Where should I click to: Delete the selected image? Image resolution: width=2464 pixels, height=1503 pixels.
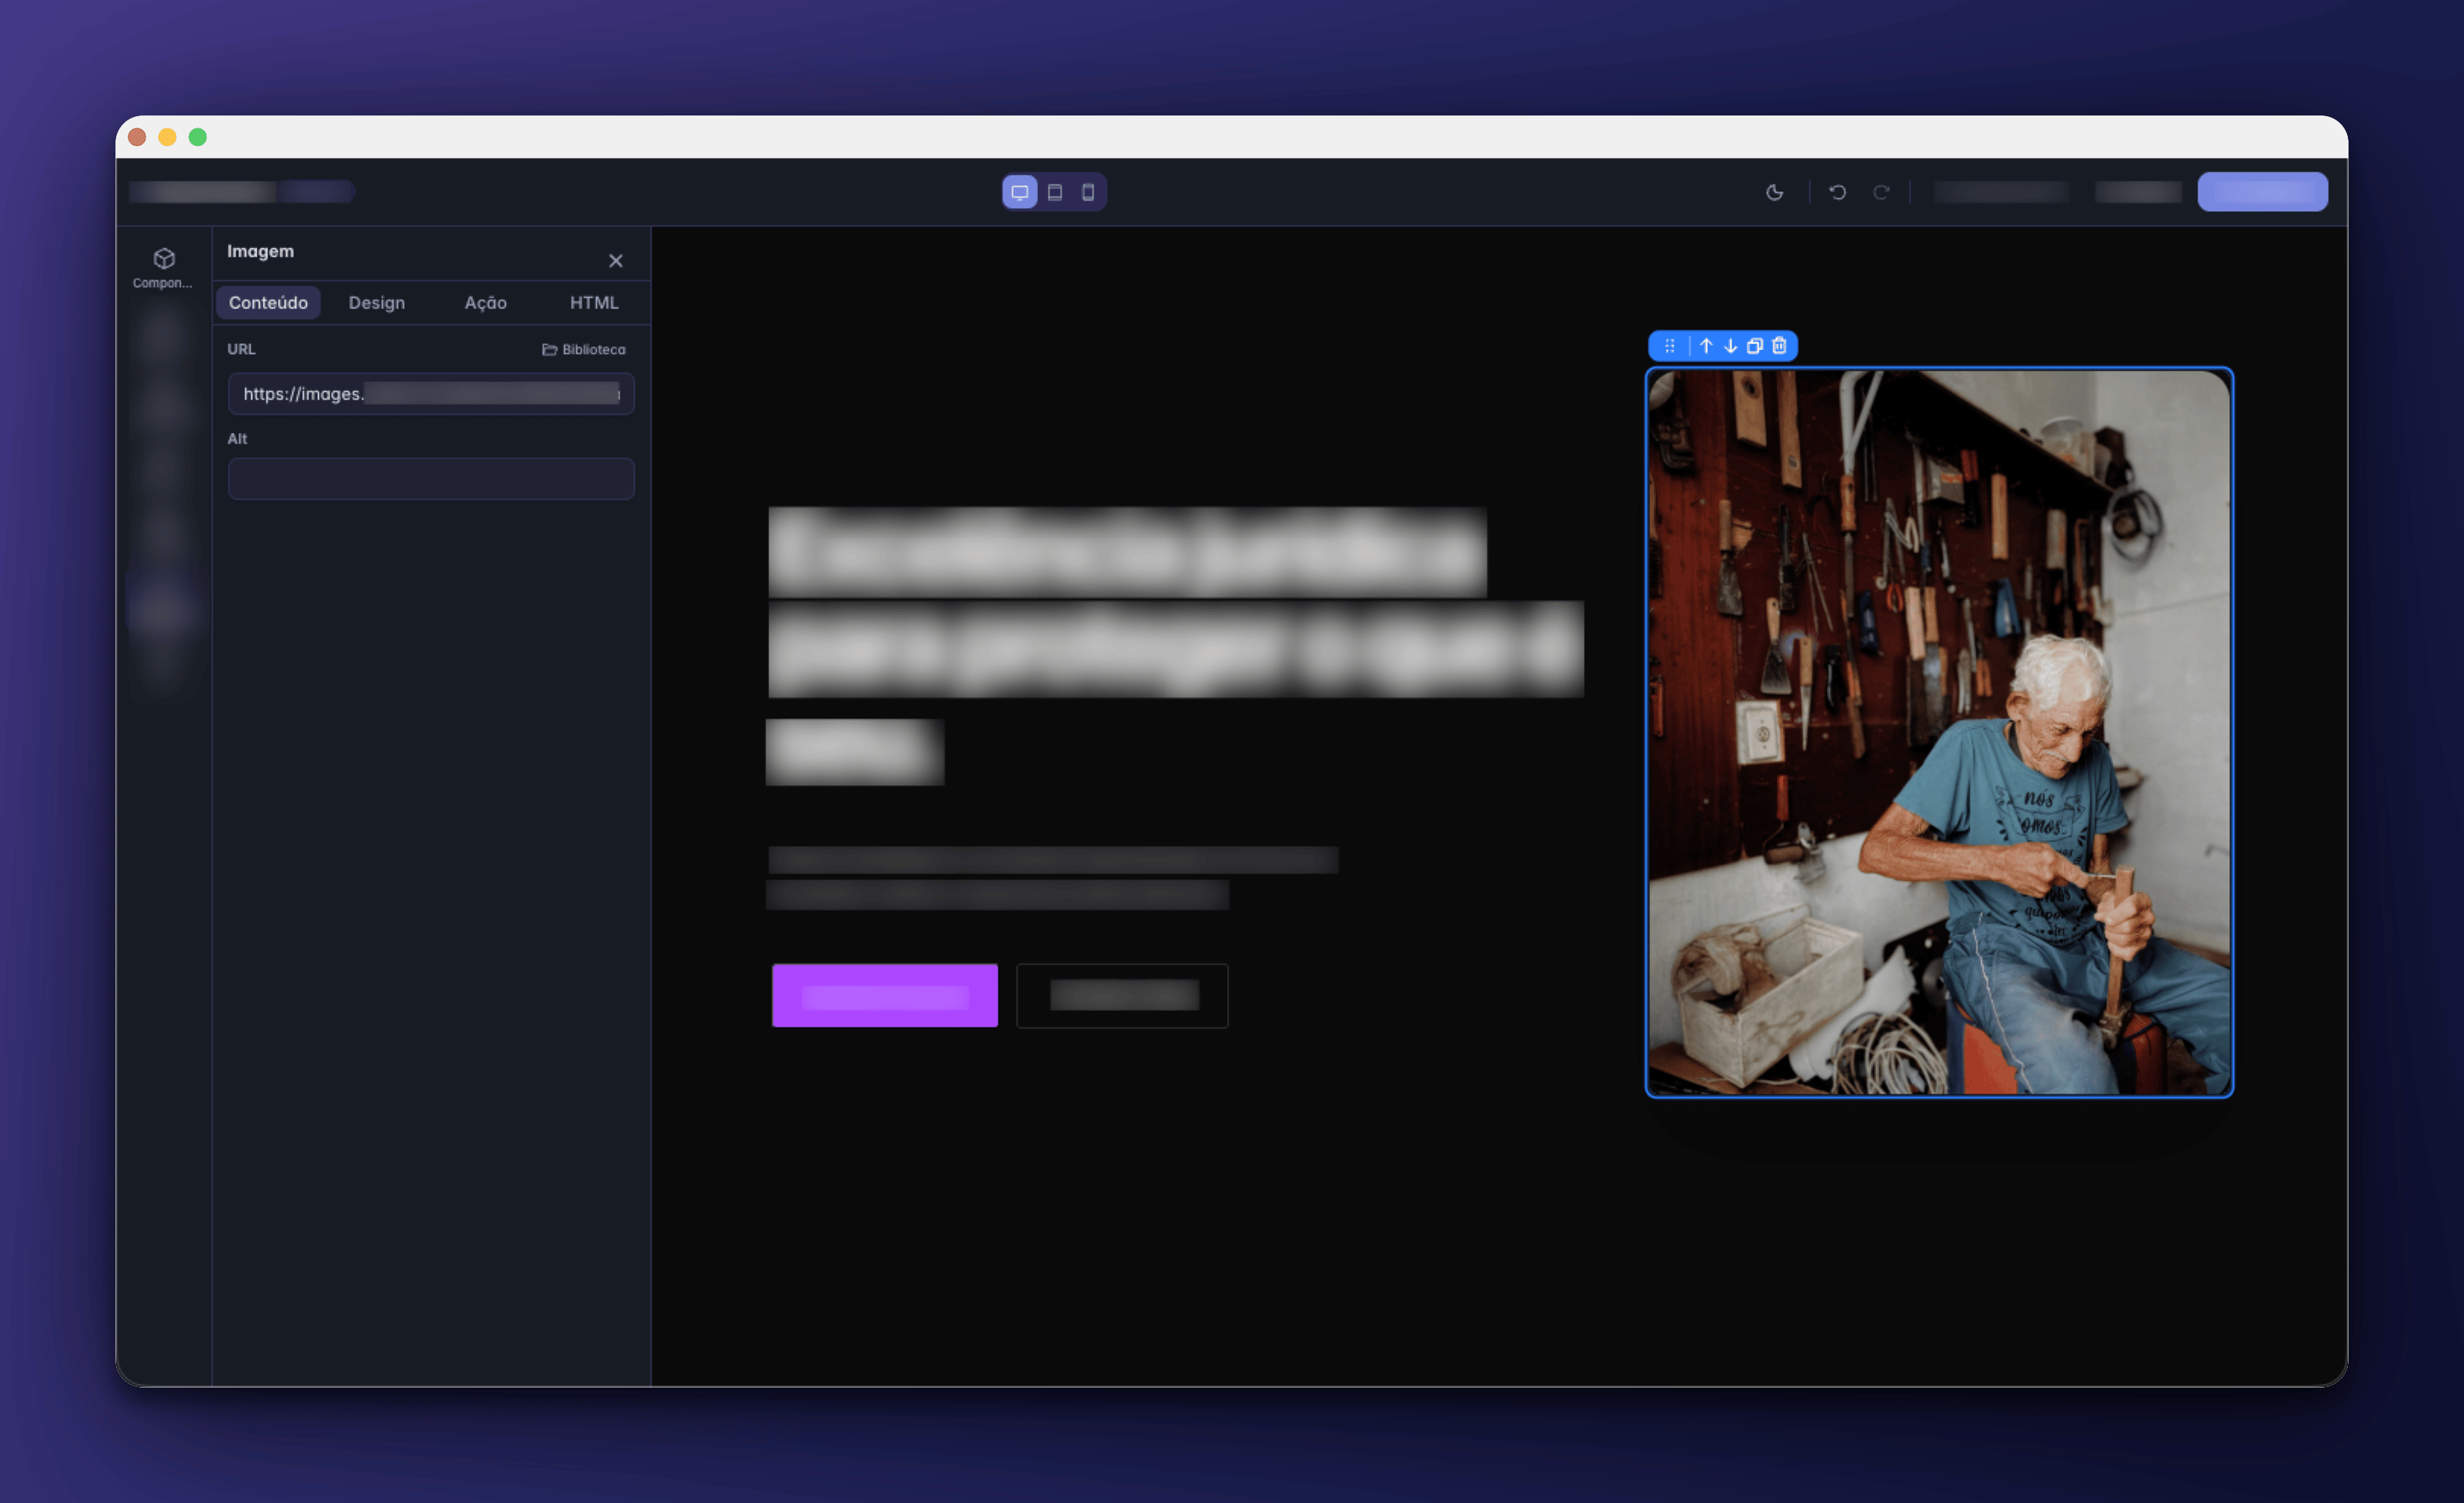[1779, 346]
